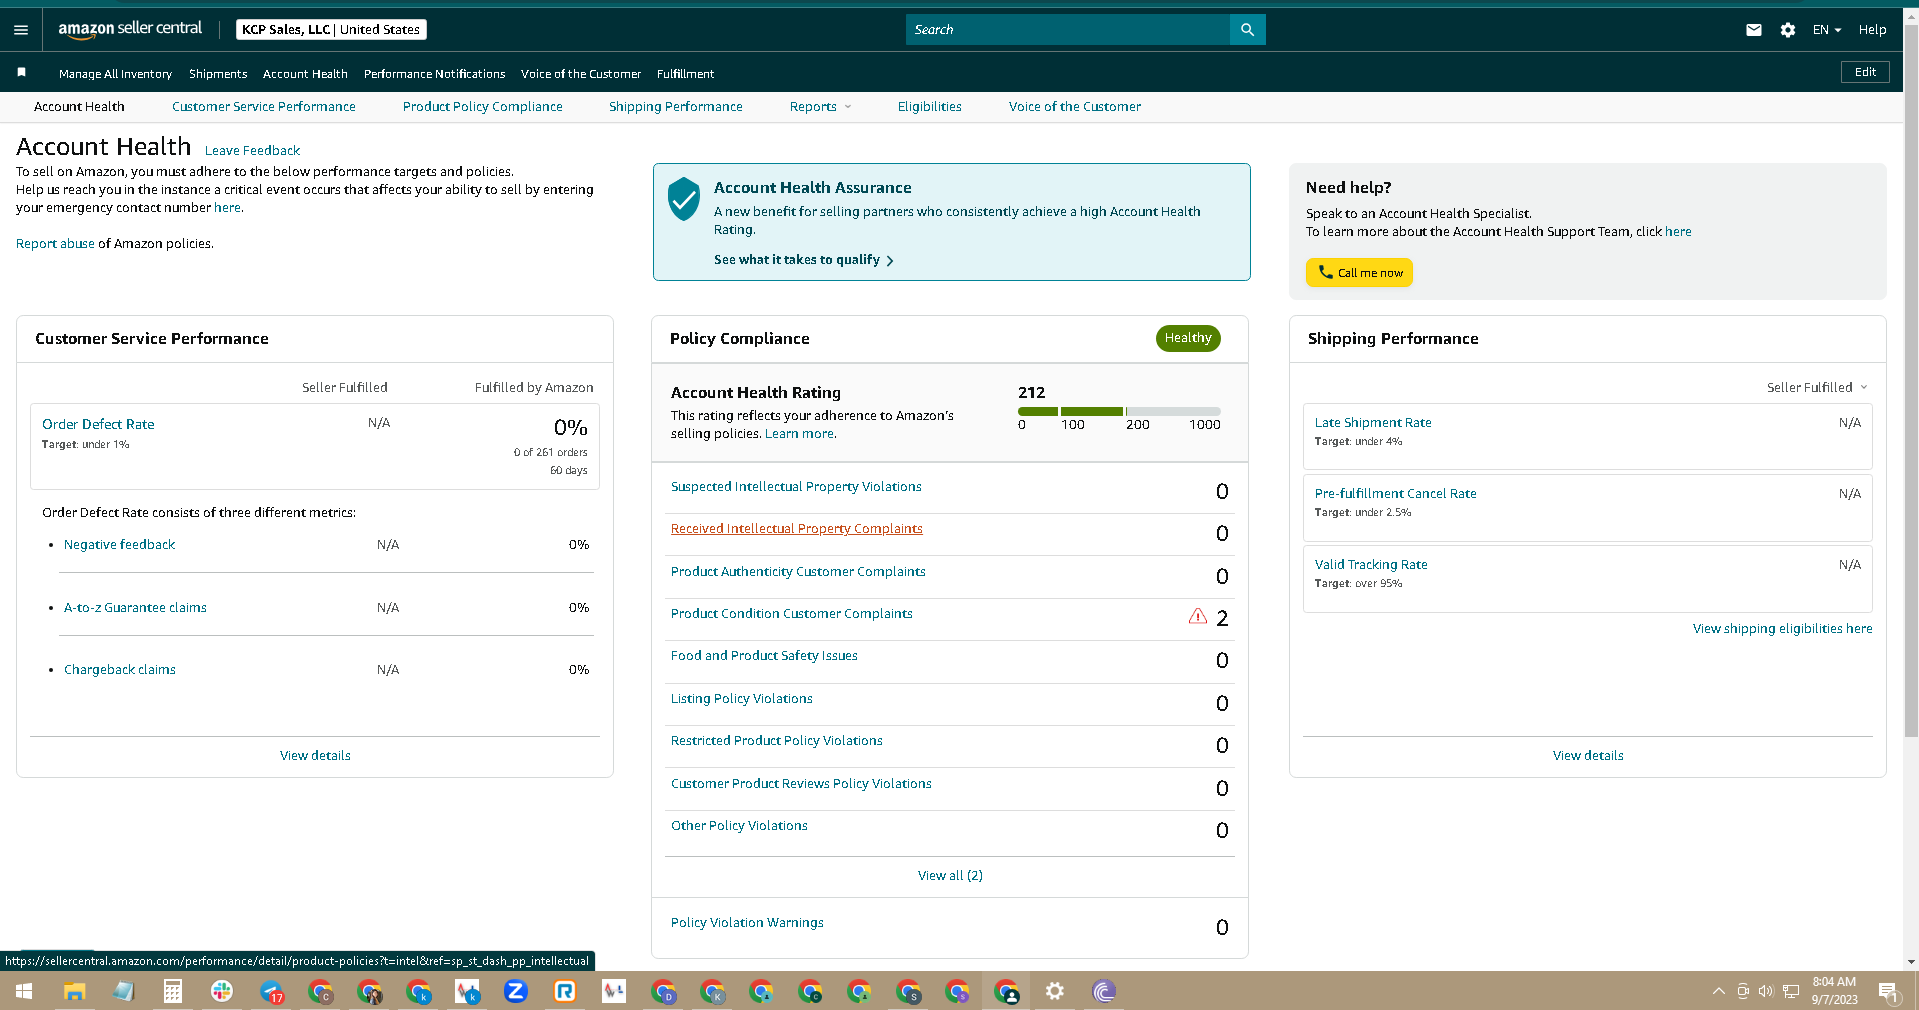Click the Report abuse link
The height and width of the screenshot is (1010, 1919).
click(55, 244)
